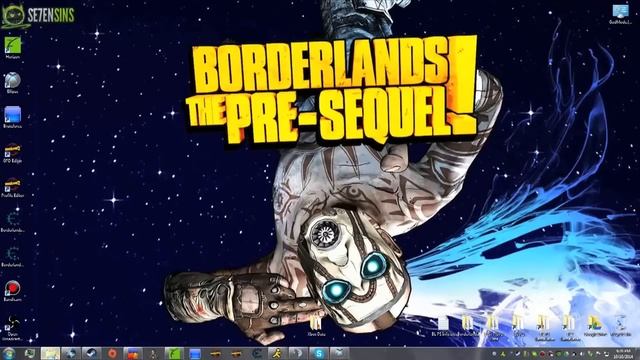The height and width of the screenshot is (360, 640).
Task: Switch to the green Horizon taskbar icon
Action: pos(174,353)
